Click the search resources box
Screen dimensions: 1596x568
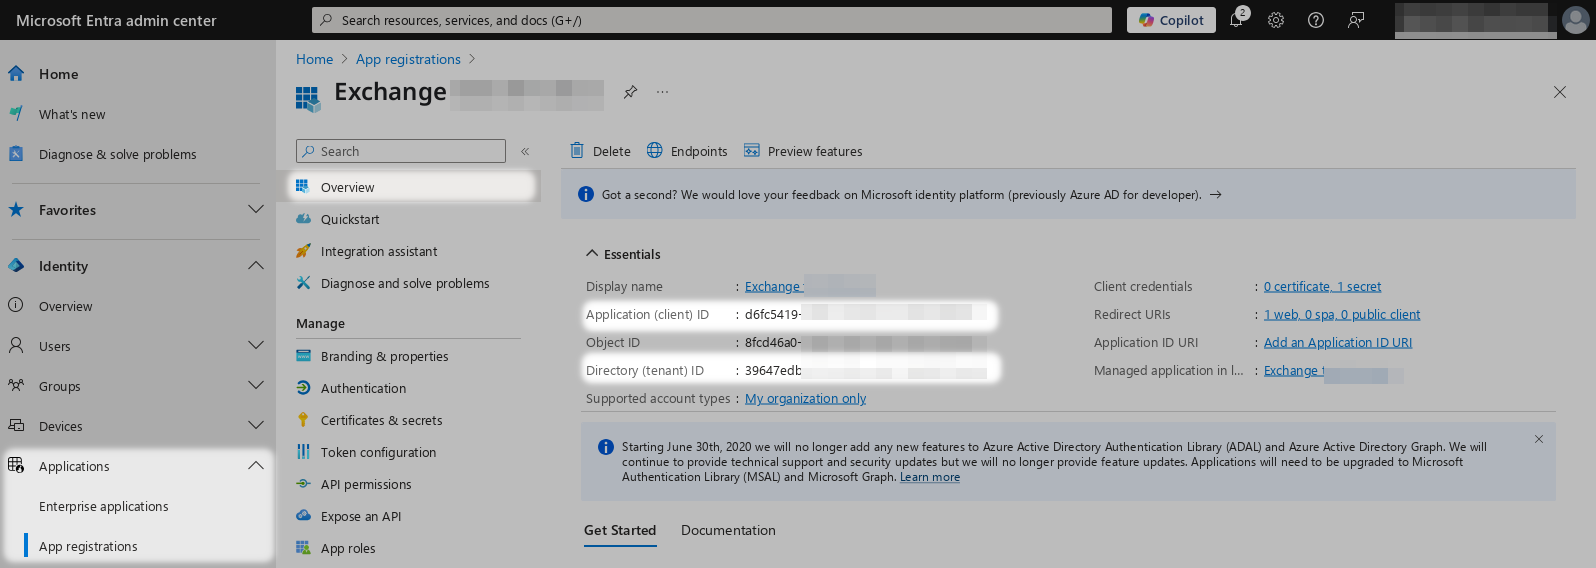click(712, 20)
